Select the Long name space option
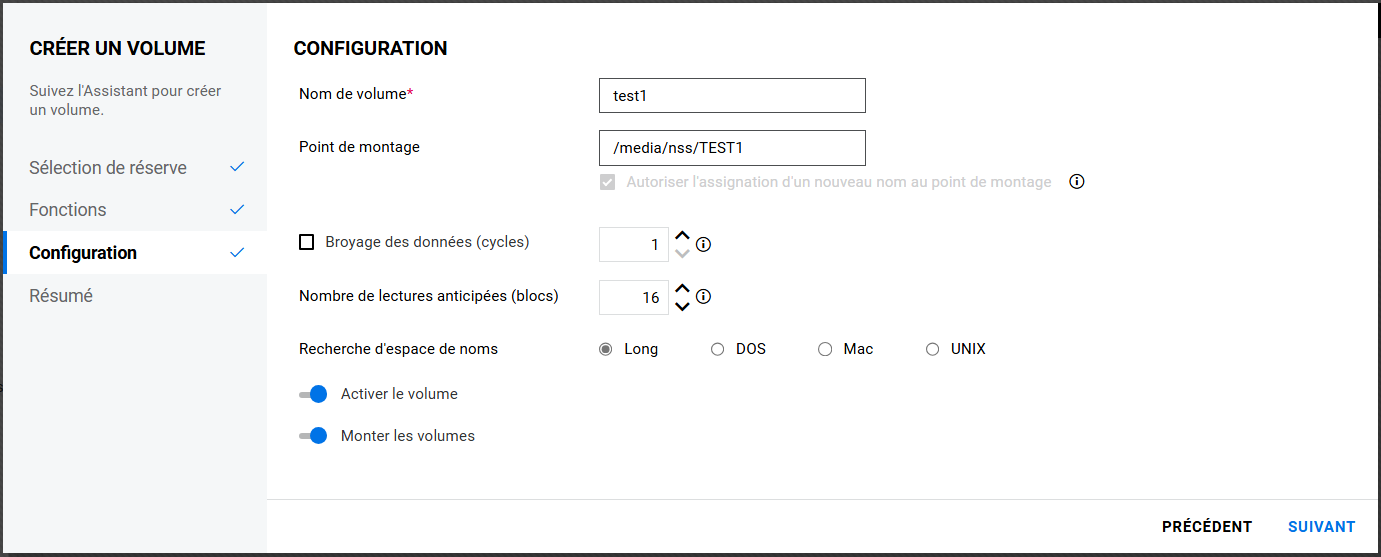 click(x=606, y=349)
